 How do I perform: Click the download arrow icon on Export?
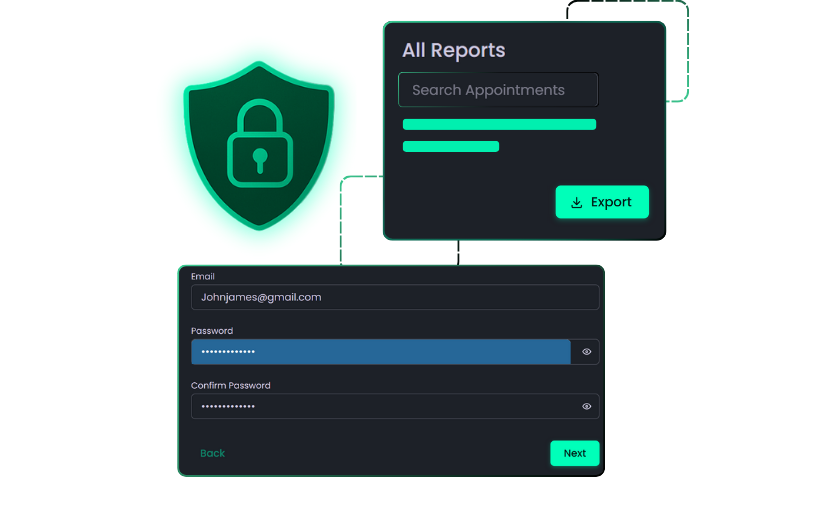576,203
